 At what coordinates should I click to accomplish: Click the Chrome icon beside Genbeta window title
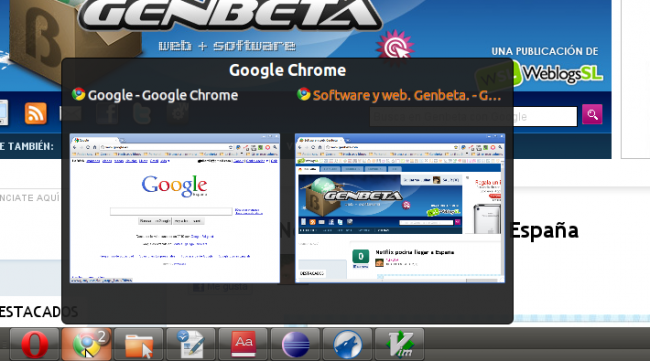pyautogui.click(x=304, y=94)
